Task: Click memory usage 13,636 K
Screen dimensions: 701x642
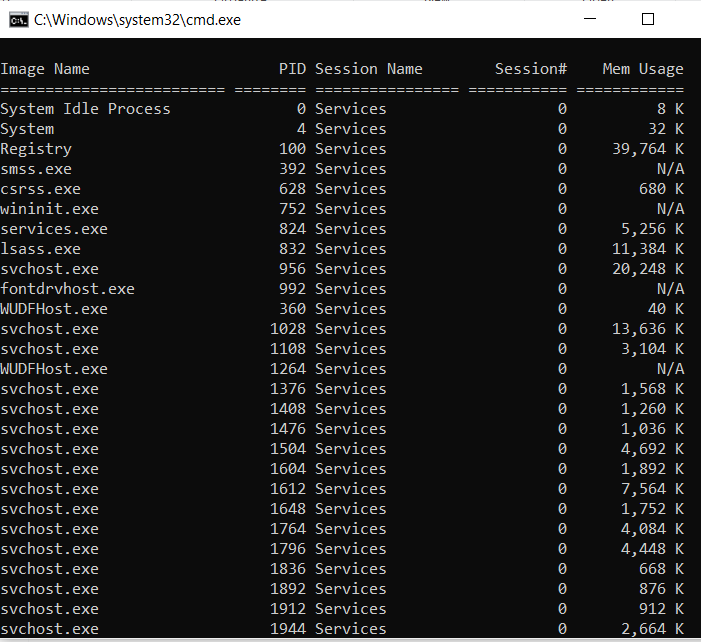Action: point(648,329)
